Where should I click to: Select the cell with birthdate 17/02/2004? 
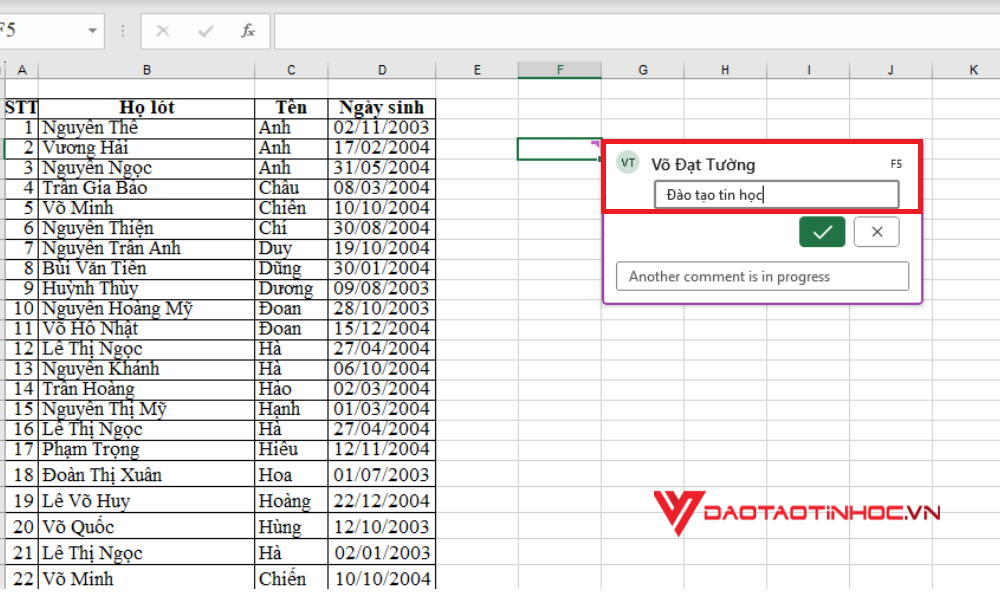pos(382,147)
